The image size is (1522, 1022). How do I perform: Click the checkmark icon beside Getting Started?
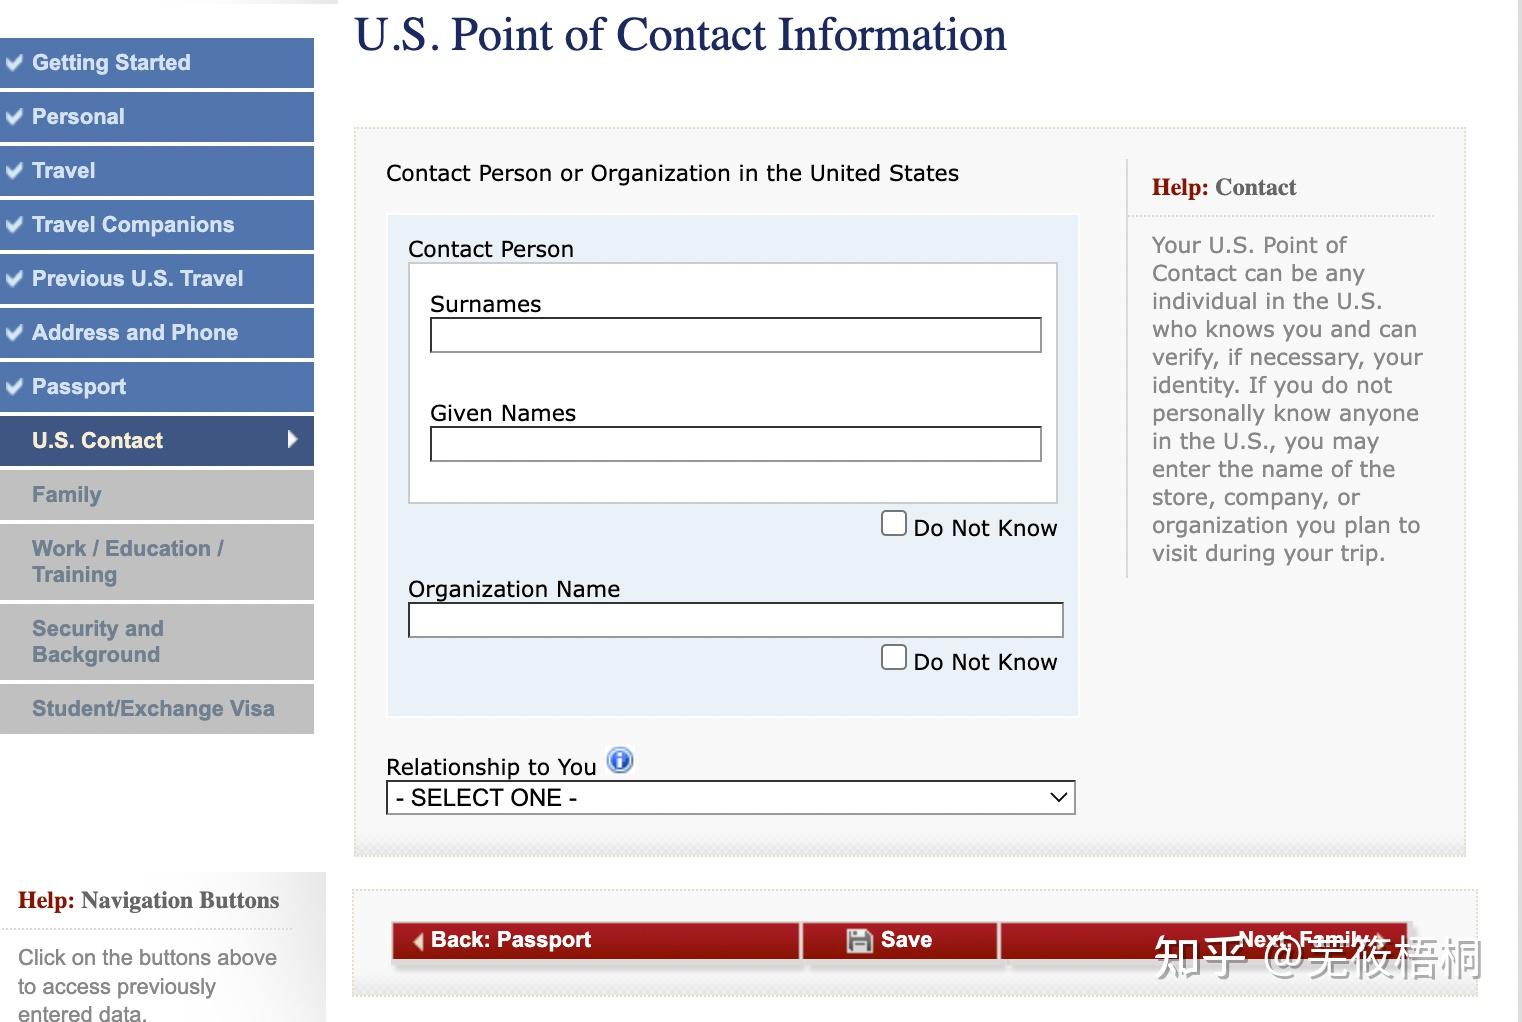(x=14, y=62)
